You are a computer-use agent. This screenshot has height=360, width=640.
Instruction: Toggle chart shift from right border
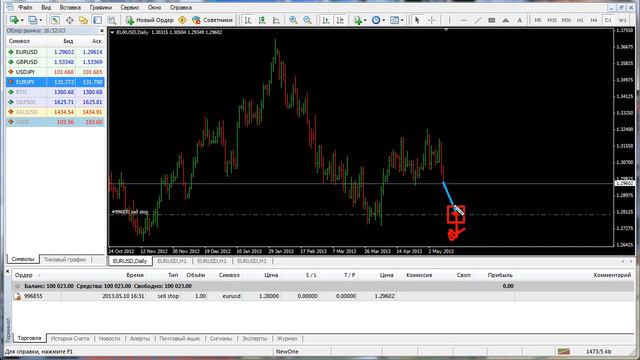340,20
